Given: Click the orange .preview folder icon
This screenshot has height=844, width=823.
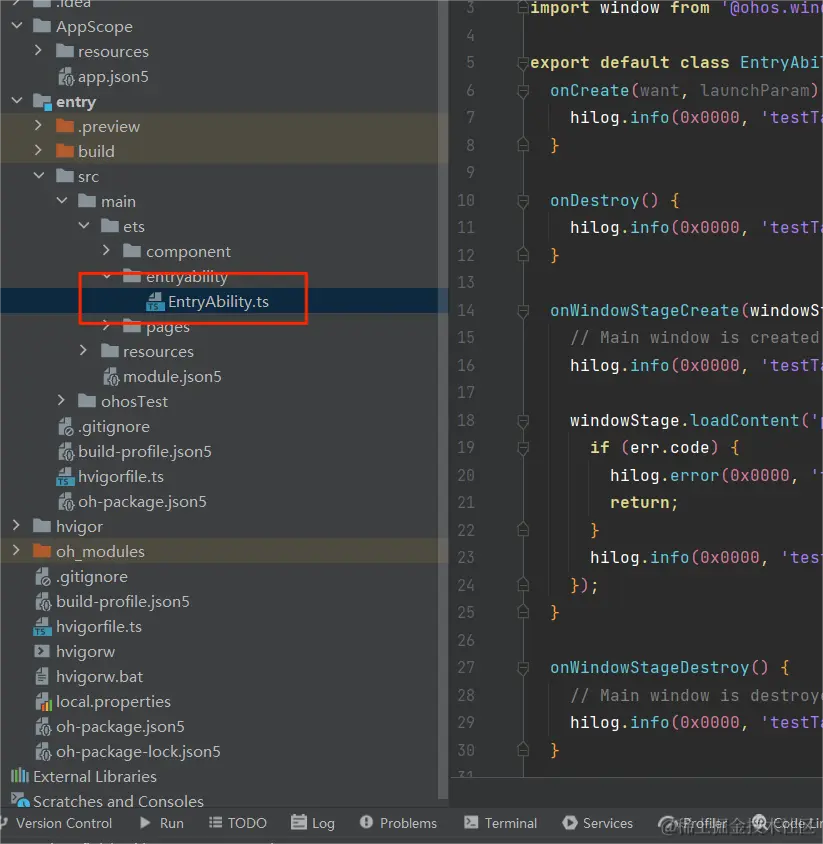Looking at the screenshot, I should tap(65, 126).
